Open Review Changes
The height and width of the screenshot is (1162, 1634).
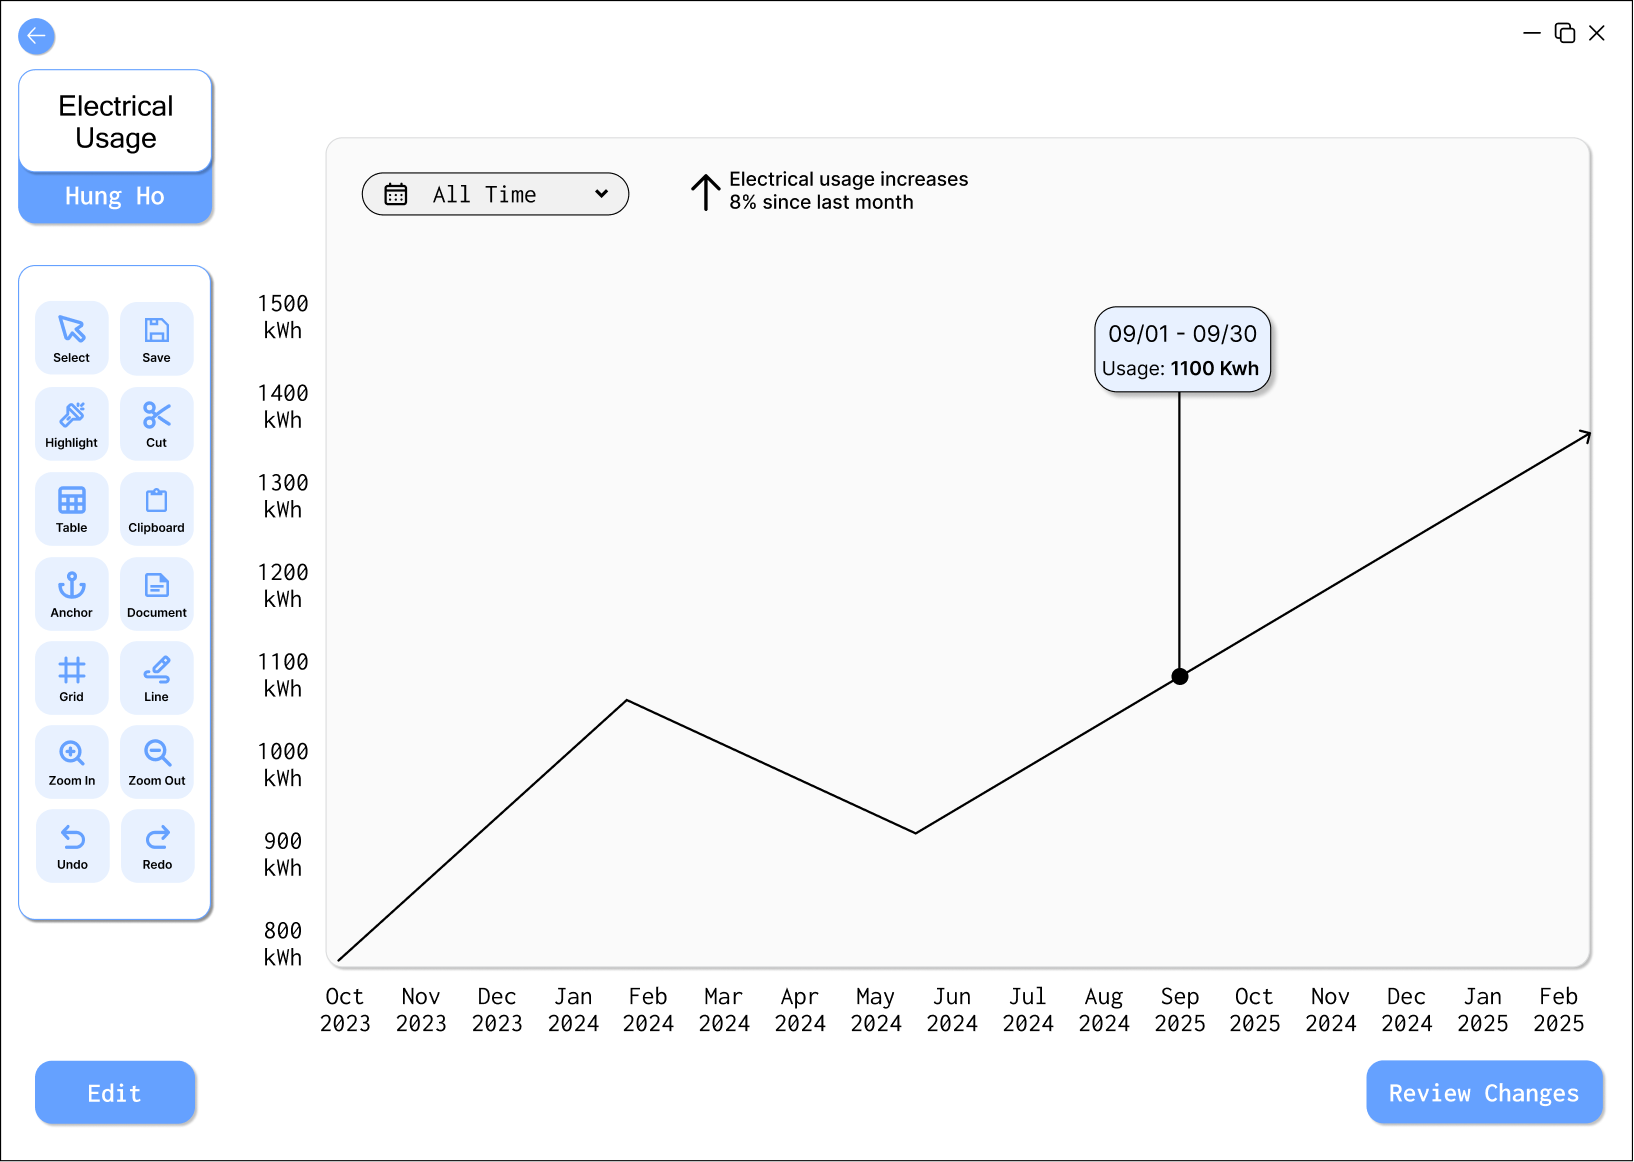pyautogui.click(x=1484, y=1093)
